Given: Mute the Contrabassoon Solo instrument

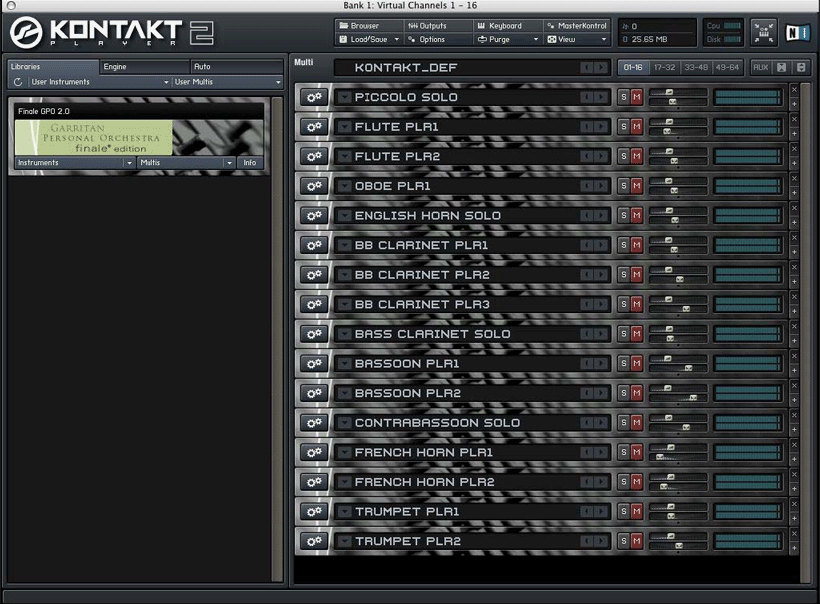Looking at the screenshot, I should coord(636,423).
